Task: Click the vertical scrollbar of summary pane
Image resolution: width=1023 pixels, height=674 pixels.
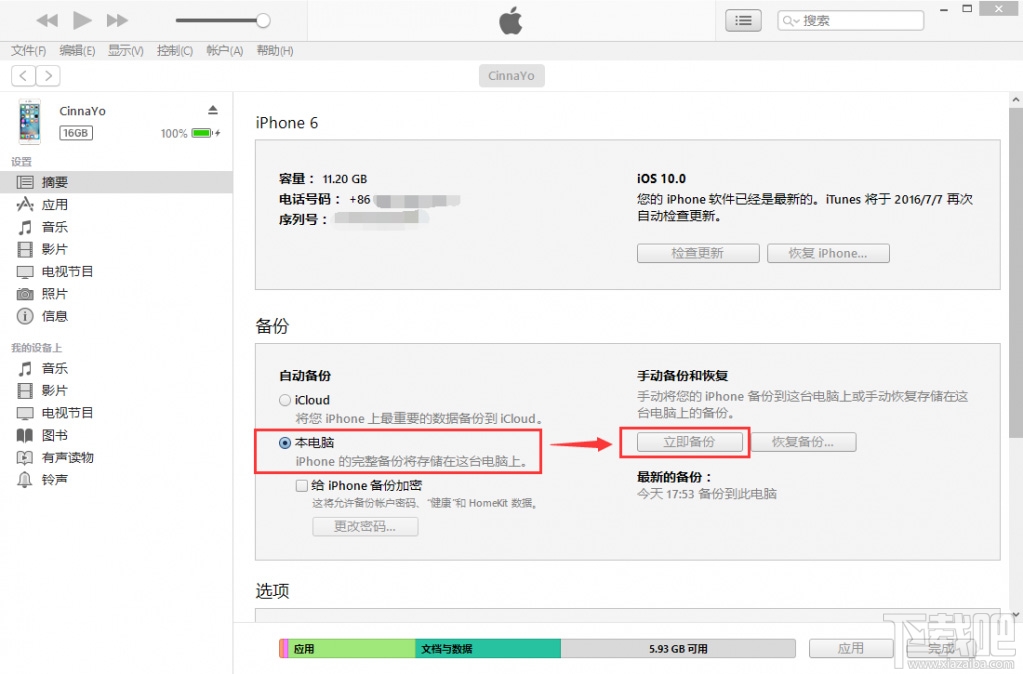Action: pos(1016,274)
